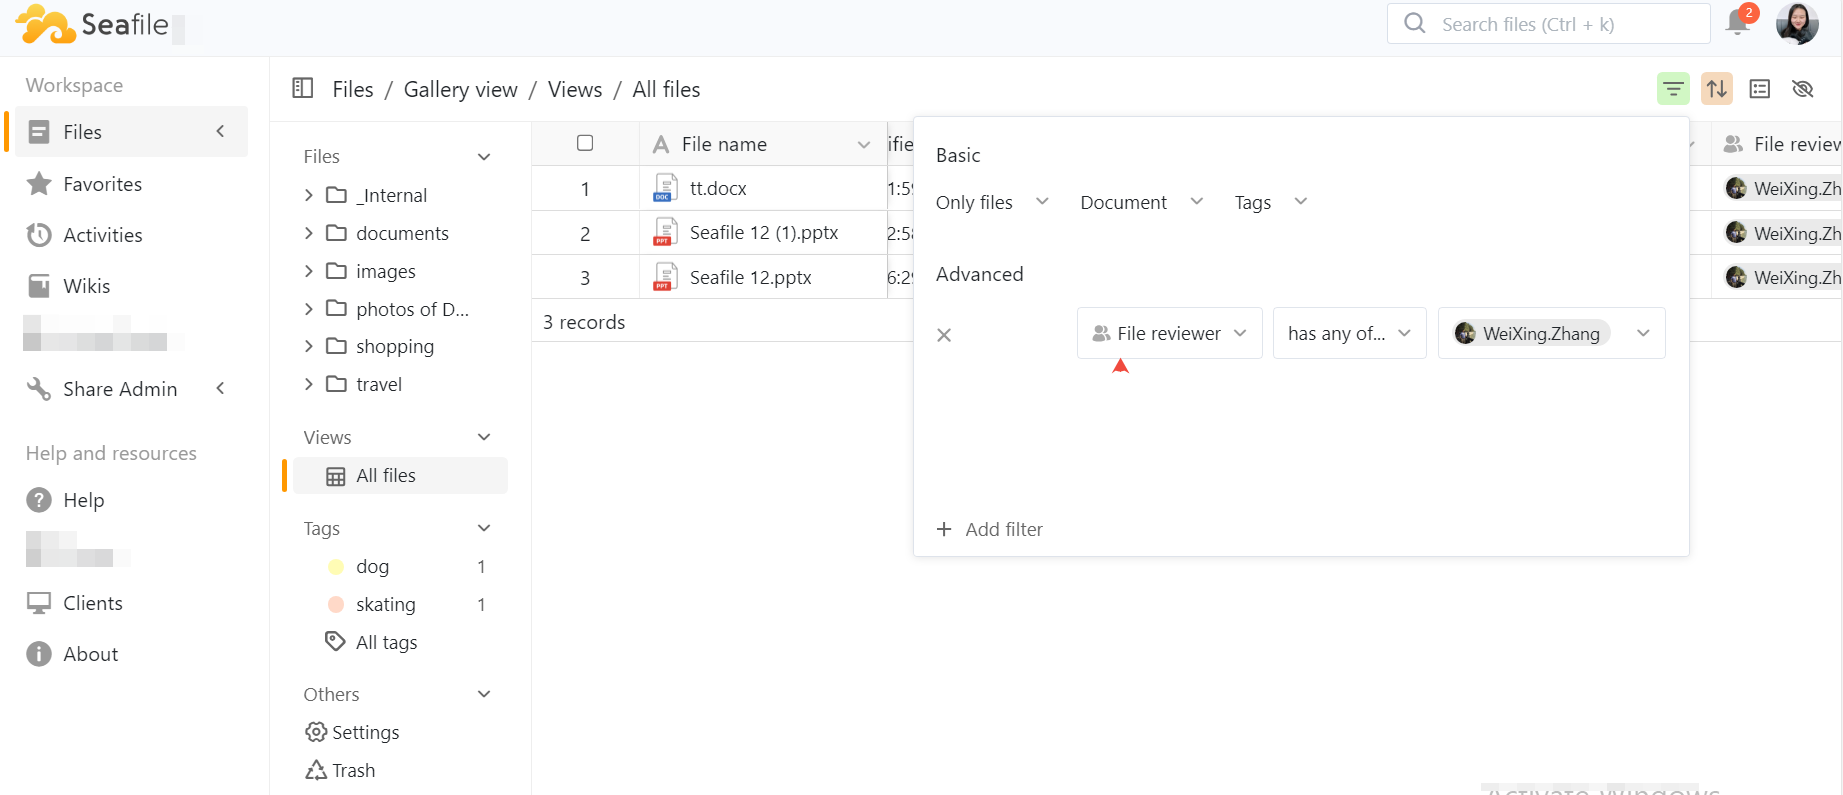This screenshot has width=1843, height=795.
Task: Open the notifications bell
Action: tap(1738, 23)
